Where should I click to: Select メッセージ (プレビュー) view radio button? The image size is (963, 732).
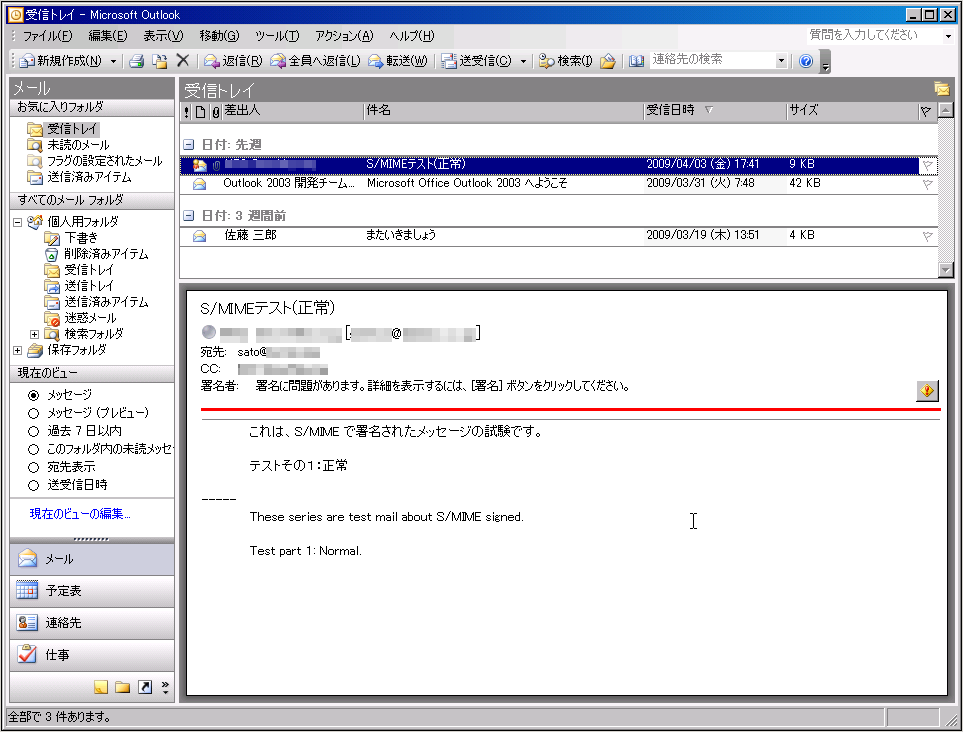[34, 413]
